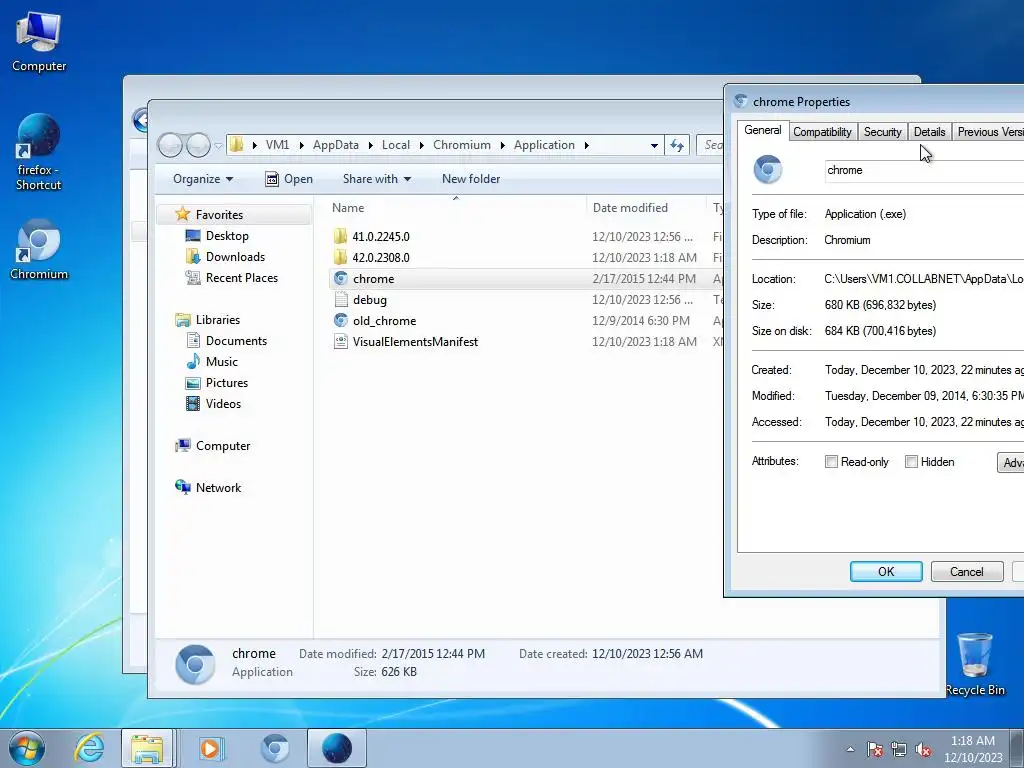
Task: Switch to the Details tab
Action: [929, 132]
